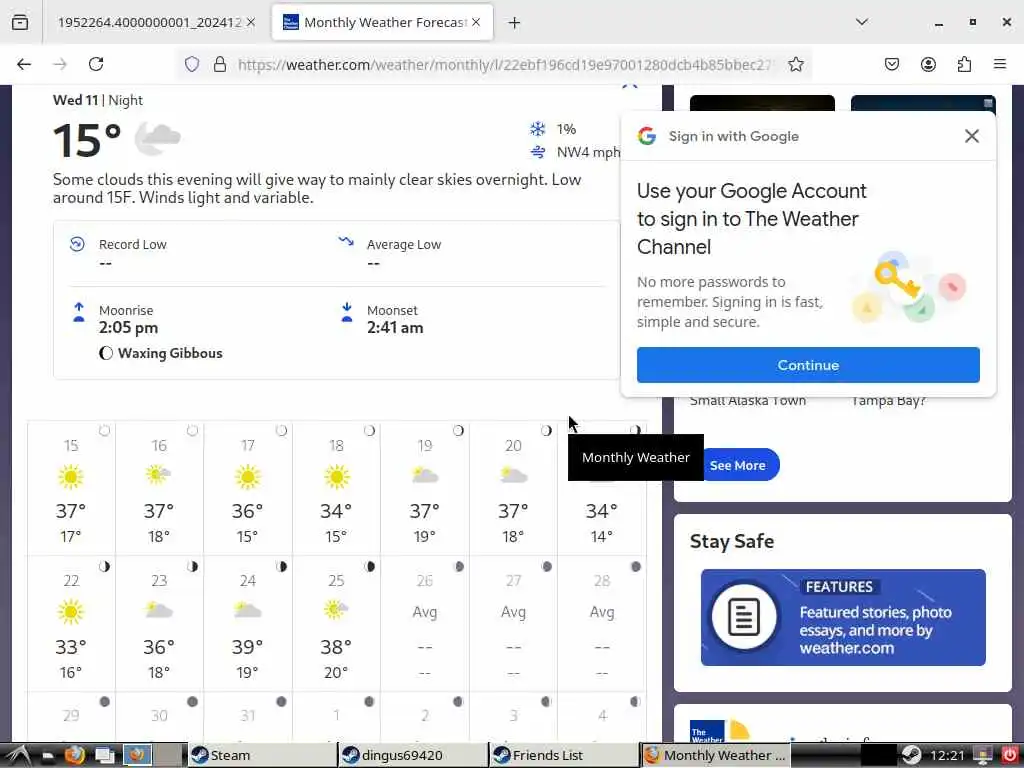1024x768 pixels.
Task: Choose day 20 in the monthly calendar
Action: click(x=513, y=488)
